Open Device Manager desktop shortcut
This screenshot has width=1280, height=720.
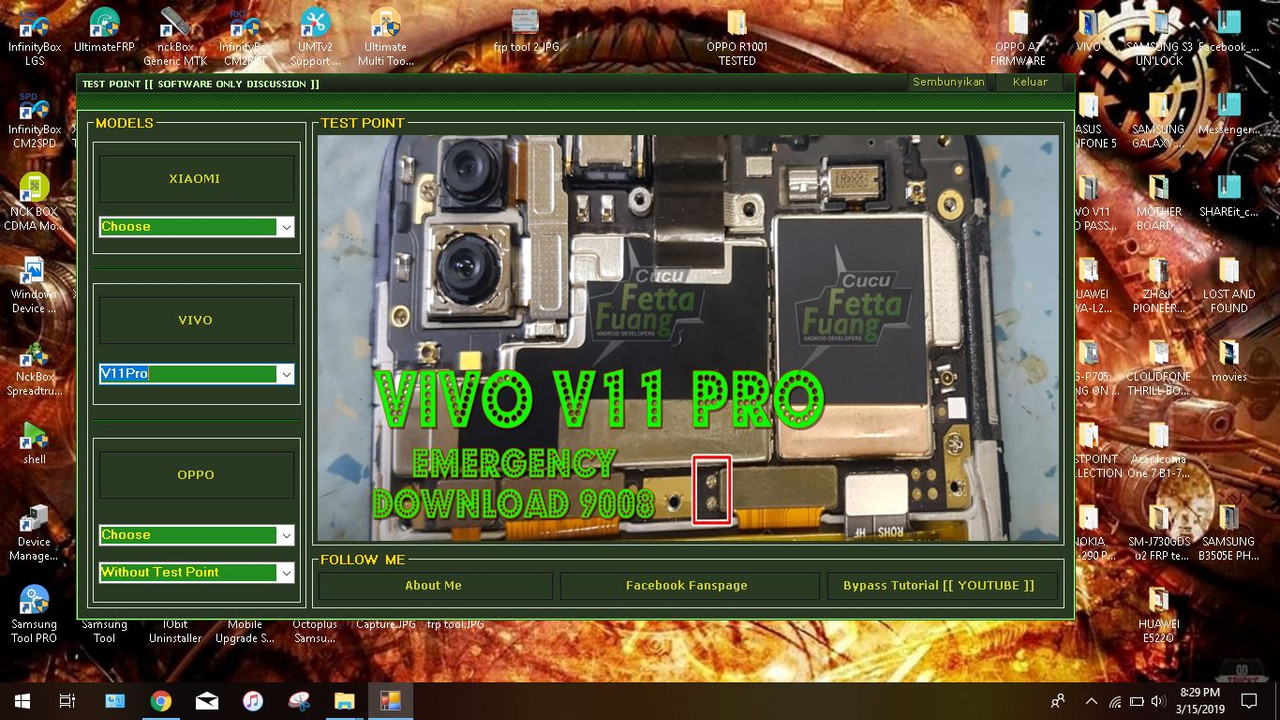coord(35,532)
